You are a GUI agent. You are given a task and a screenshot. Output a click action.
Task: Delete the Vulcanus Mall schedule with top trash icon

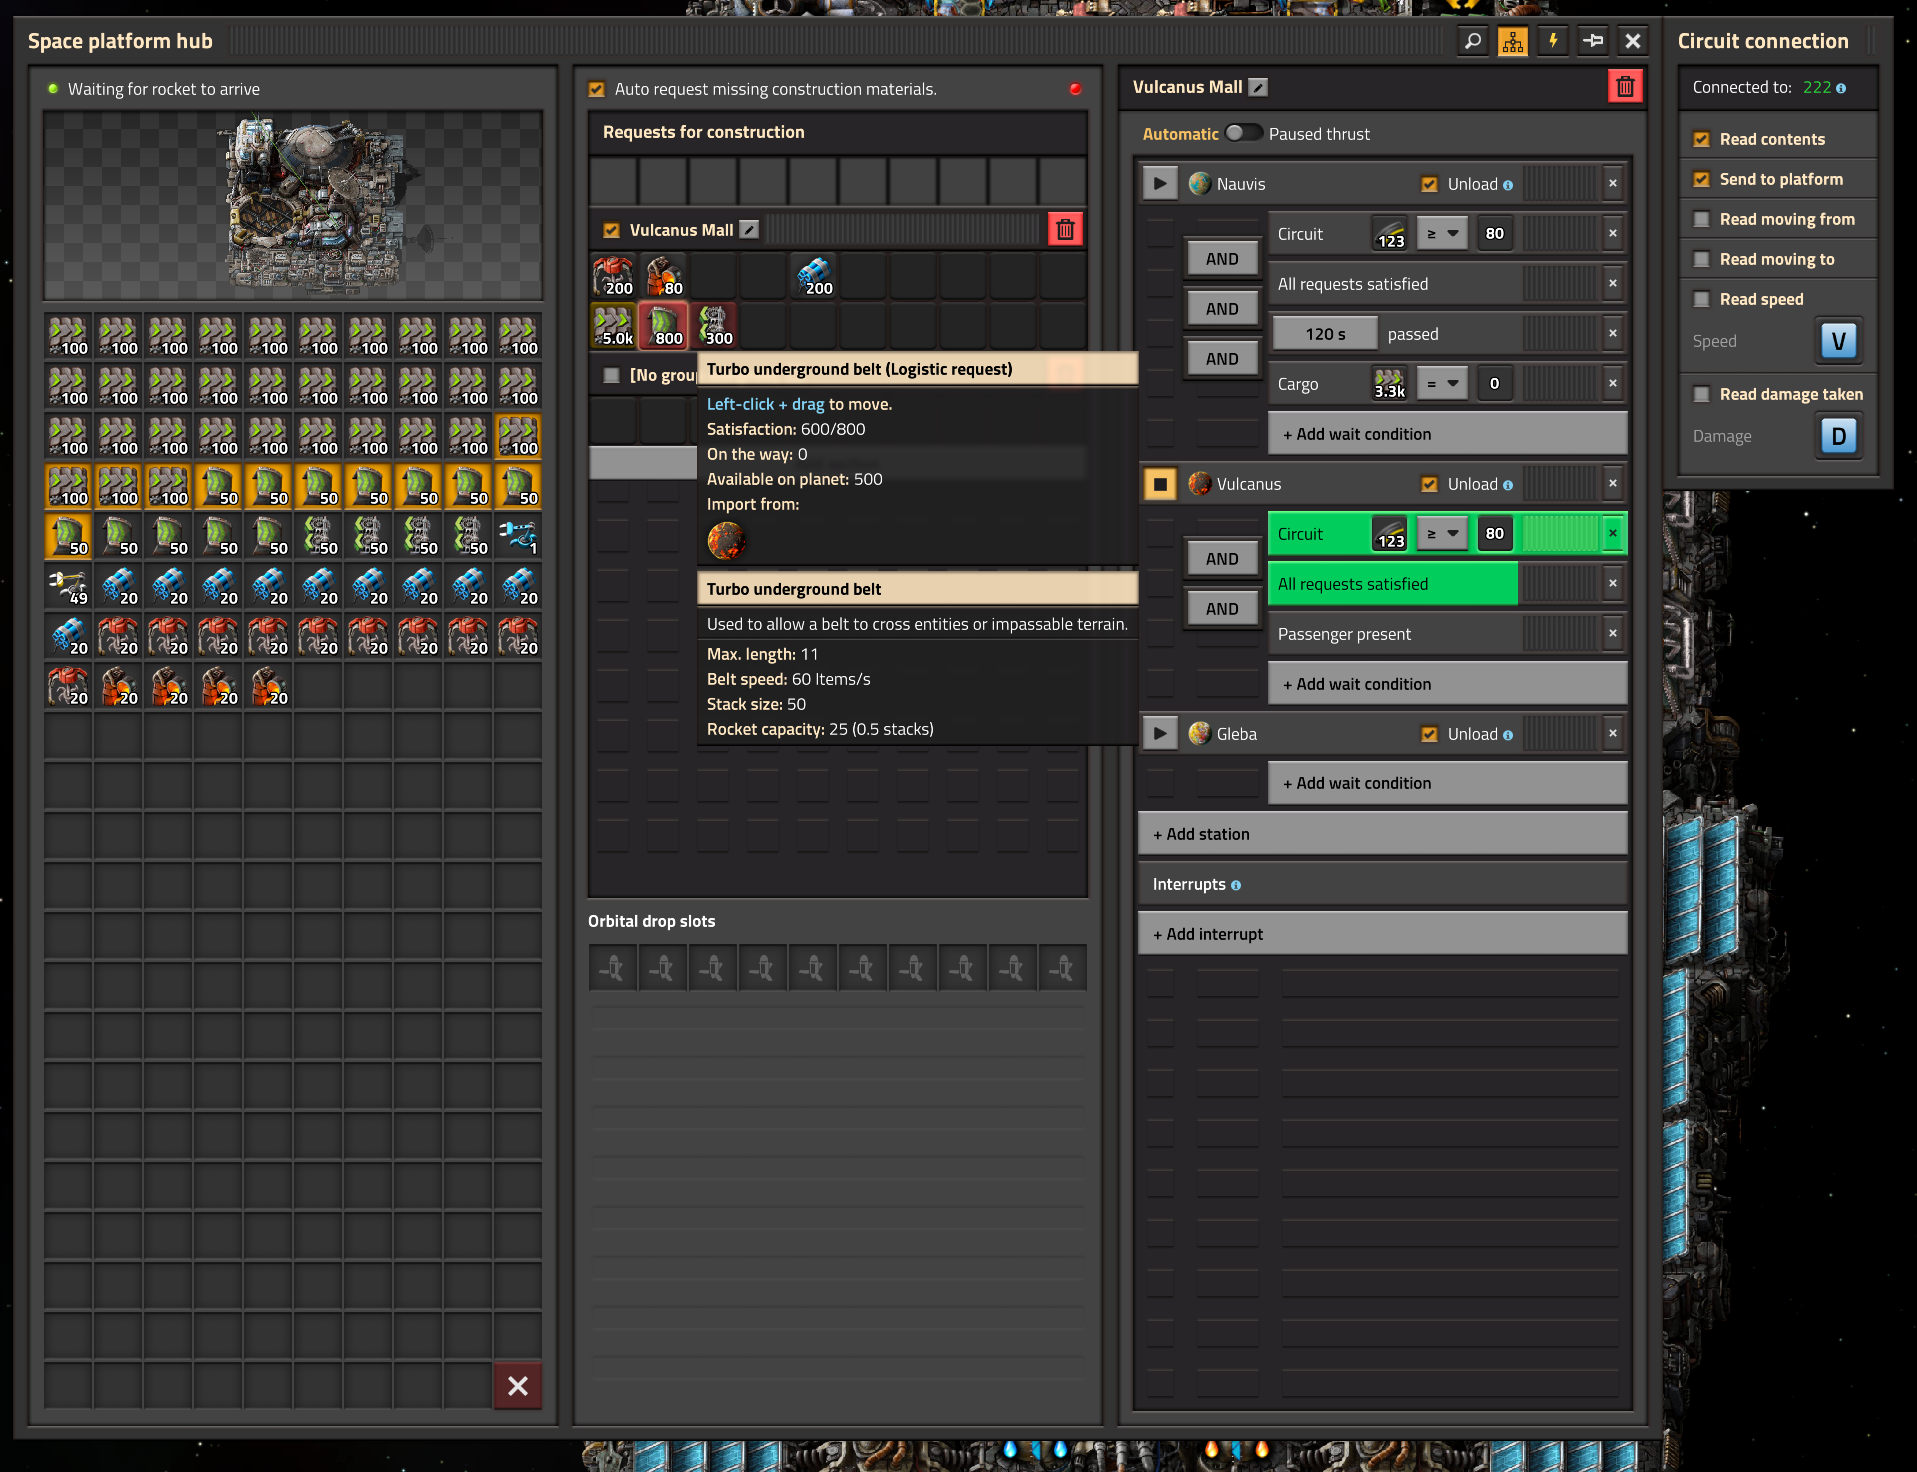pyautogui.click(x=1625, y=87)
